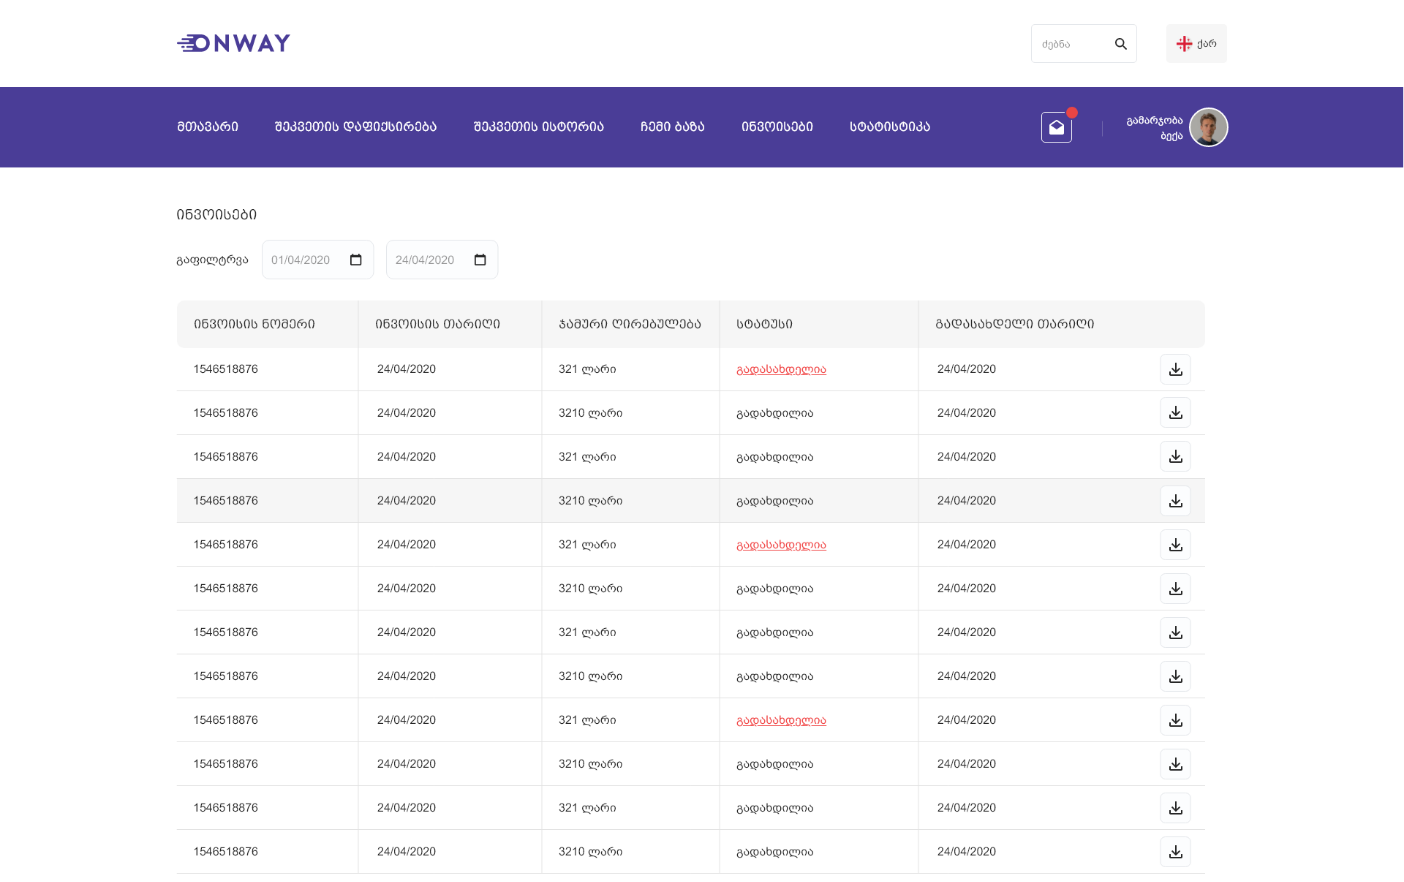The image size is (1404, 882).
Task: Click the გამარჯობა ბექა greeting text
Action: click(x=1154, y=128)
